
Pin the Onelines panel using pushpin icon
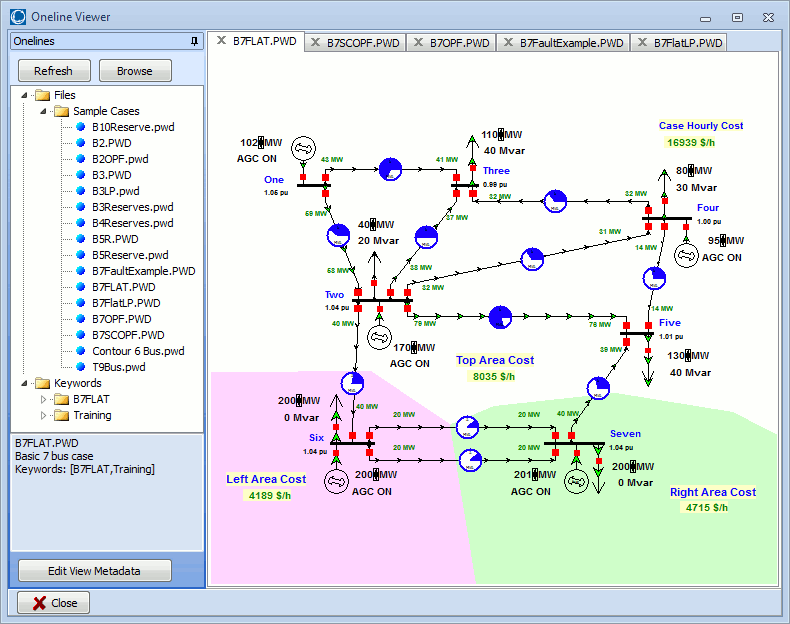click(x=194, y=41)
